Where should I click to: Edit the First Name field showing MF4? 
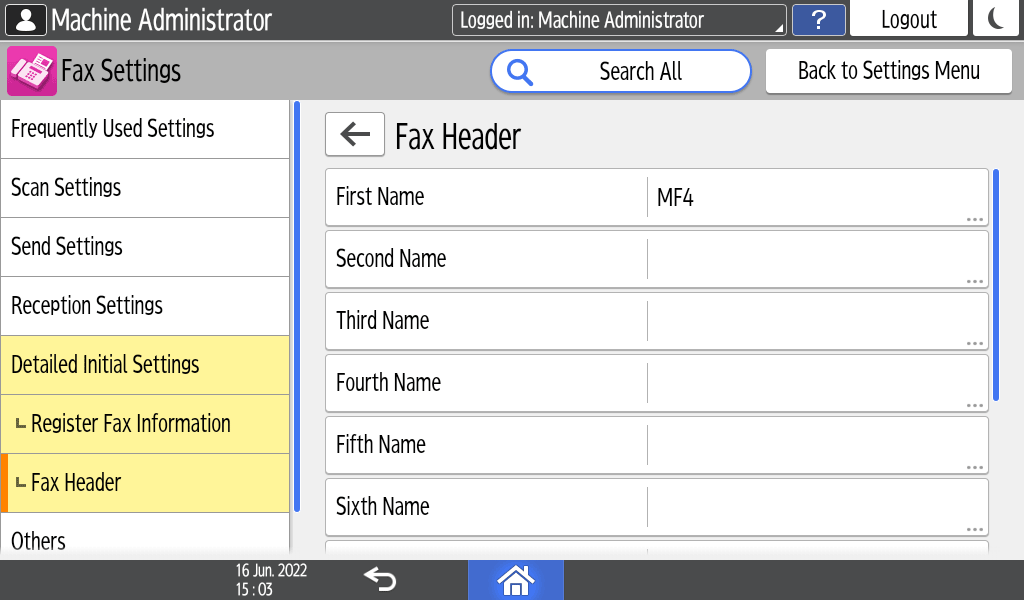[x=815, y=197]
